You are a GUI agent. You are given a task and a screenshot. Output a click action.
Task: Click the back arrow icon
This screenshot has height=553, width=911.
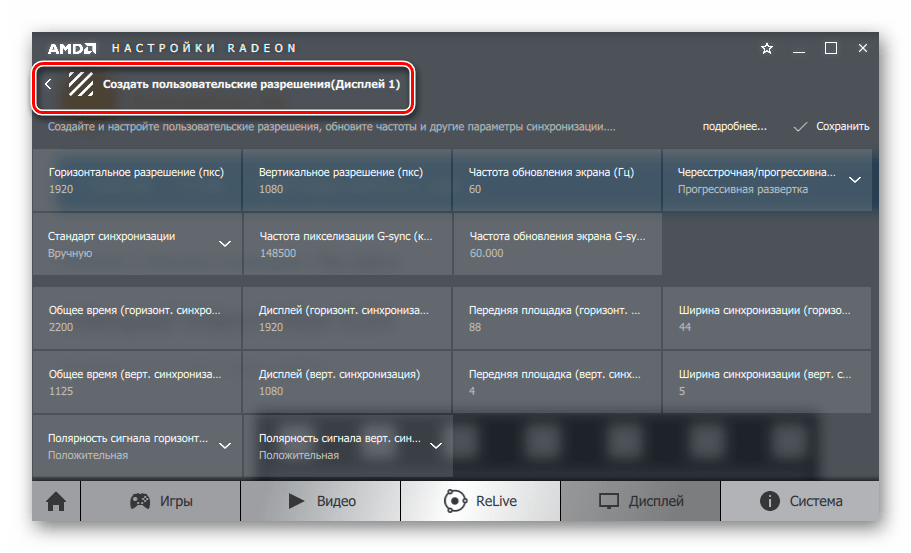(x=48, y=85)
